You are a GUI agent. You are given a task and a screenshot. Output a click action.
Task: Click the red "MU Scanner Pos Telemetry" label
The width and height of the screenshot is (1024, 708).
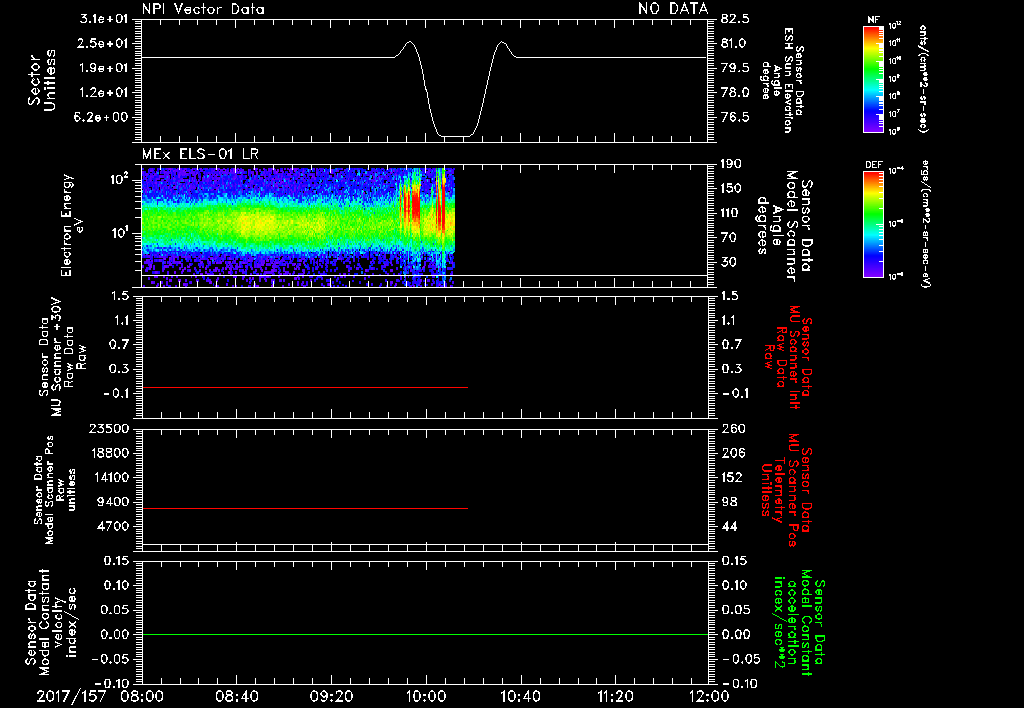coord(787,490)
